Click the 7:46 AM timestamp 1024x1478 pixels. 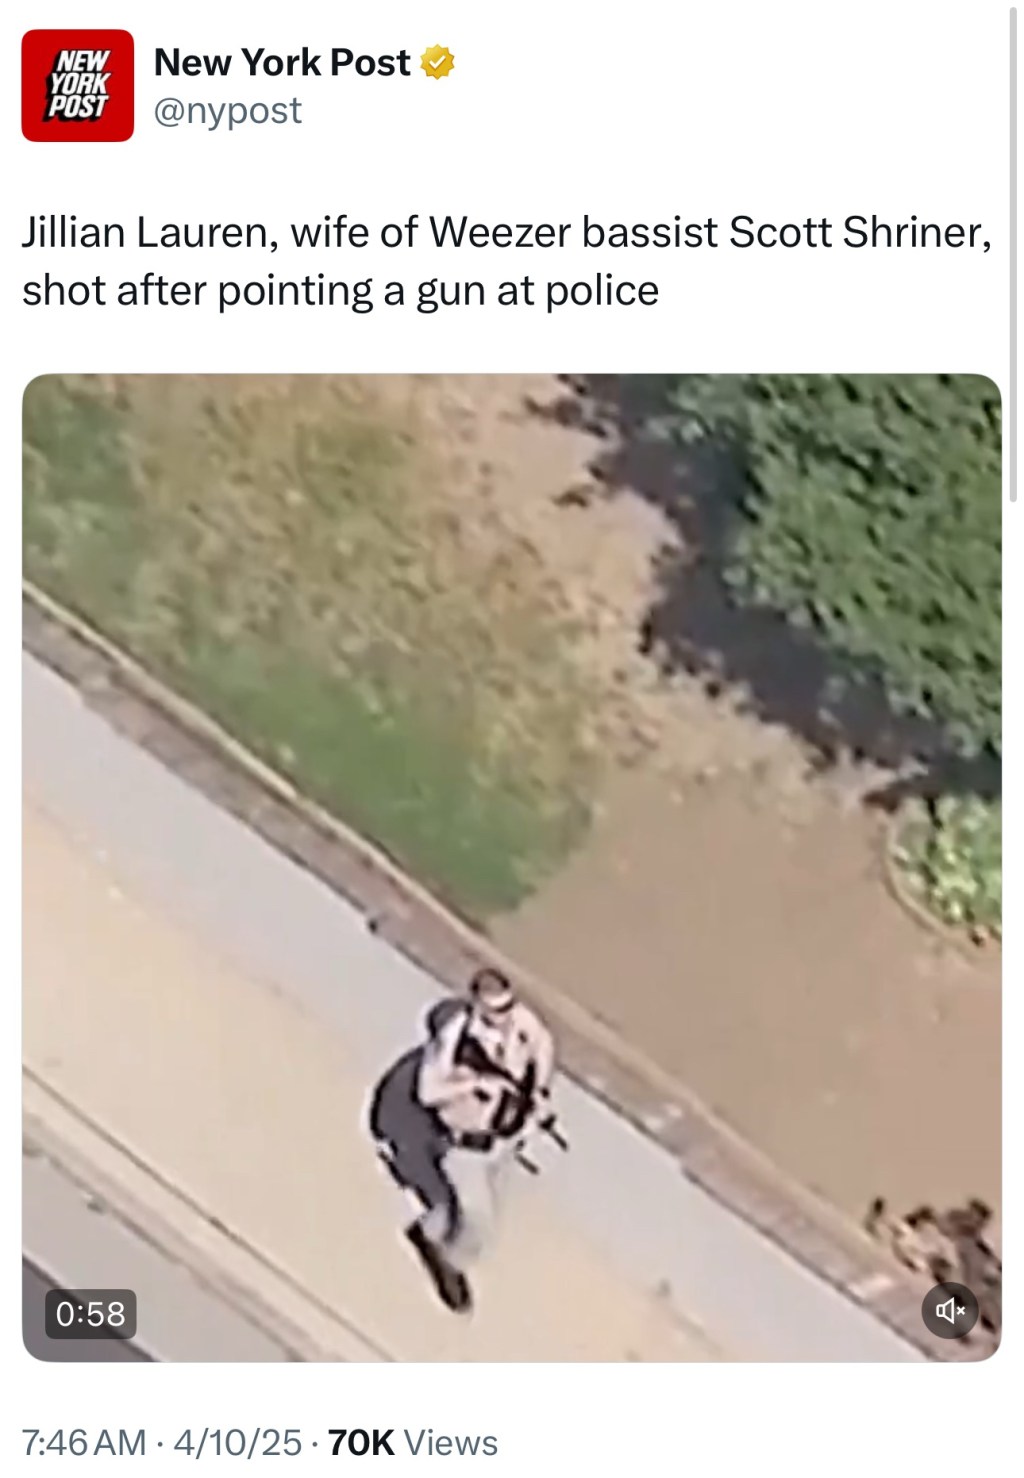tap(84, 1442)
